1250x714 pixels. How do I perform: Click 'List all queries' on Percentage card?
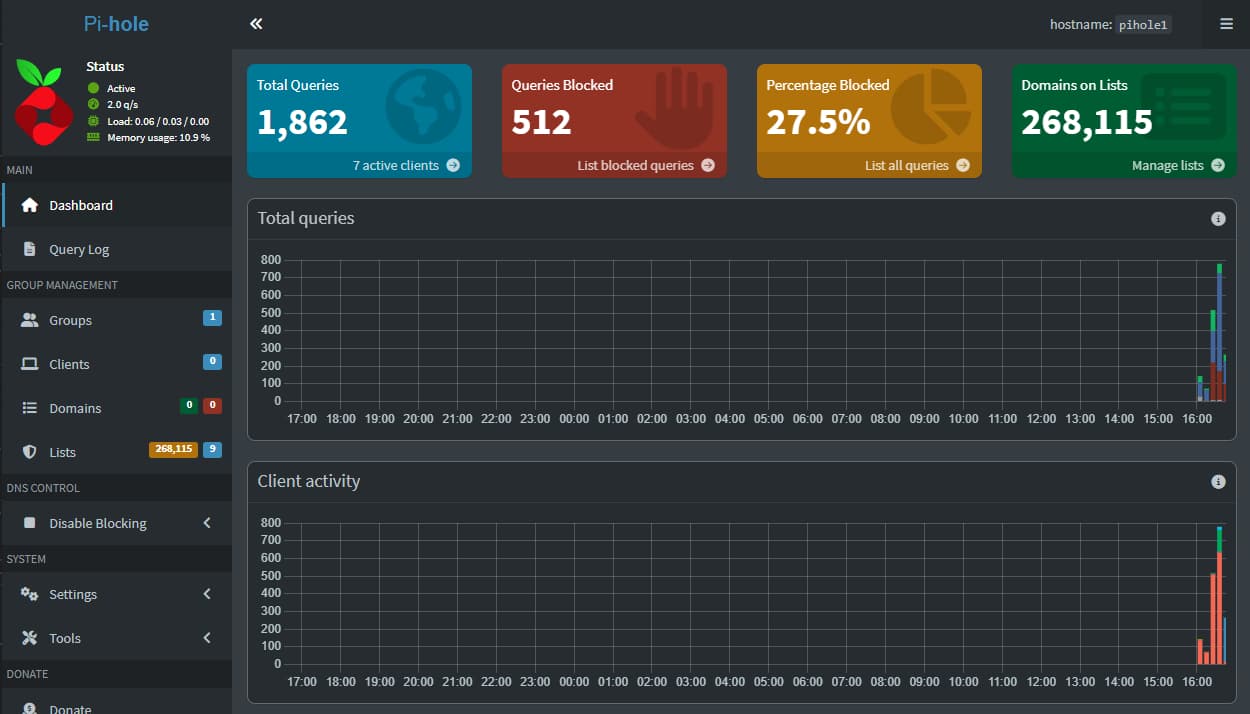point(916,165)
